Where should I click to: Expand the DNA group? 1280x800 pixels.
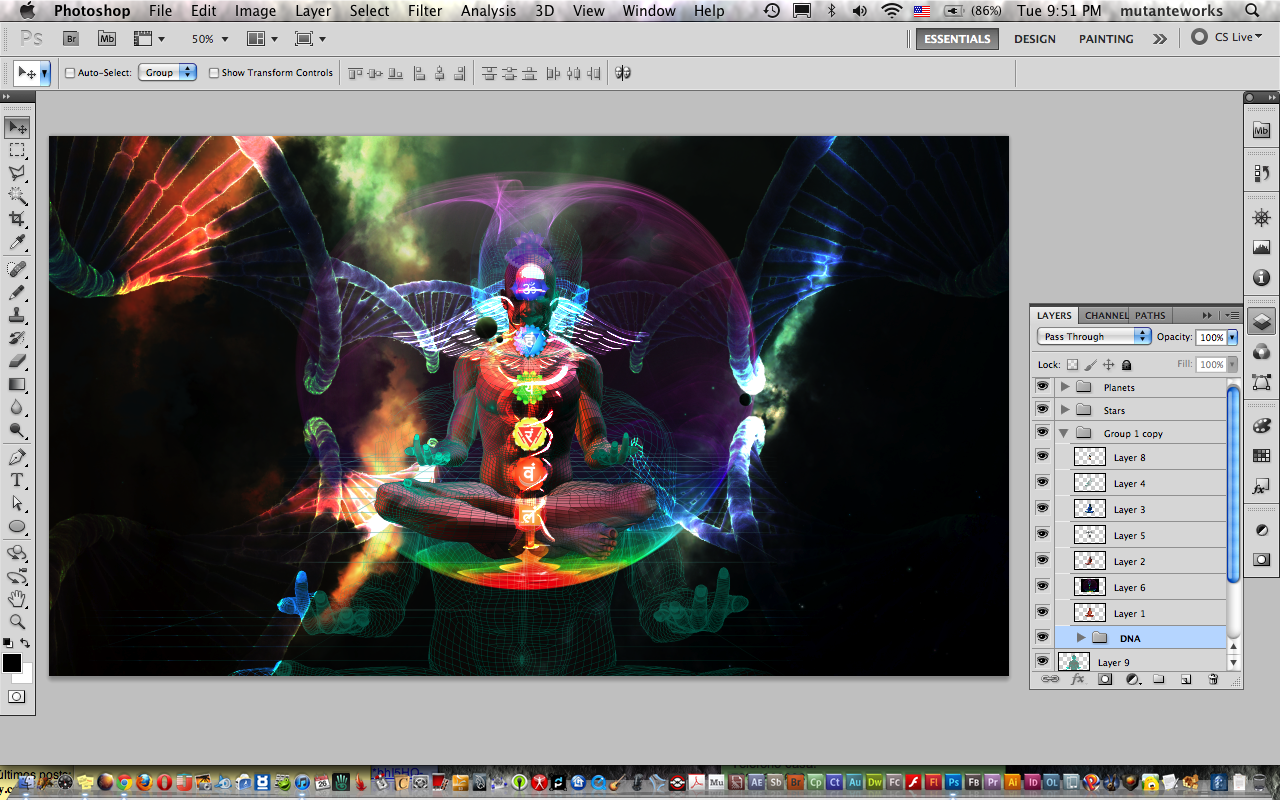pyautogui.click(x=1081, y=638)
